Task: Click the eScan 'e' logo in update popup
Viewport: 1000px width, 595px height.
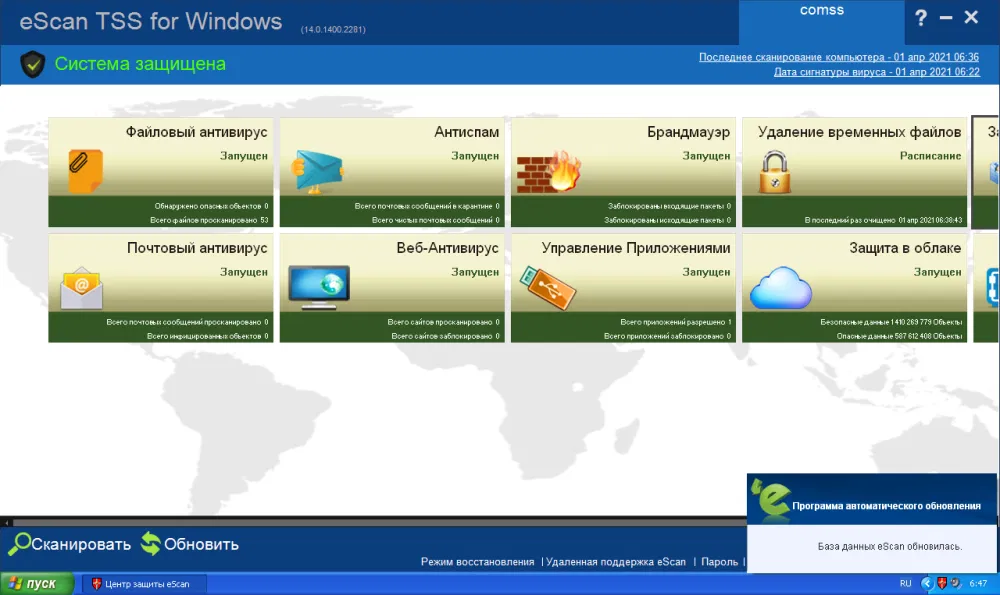Action: 770,498
